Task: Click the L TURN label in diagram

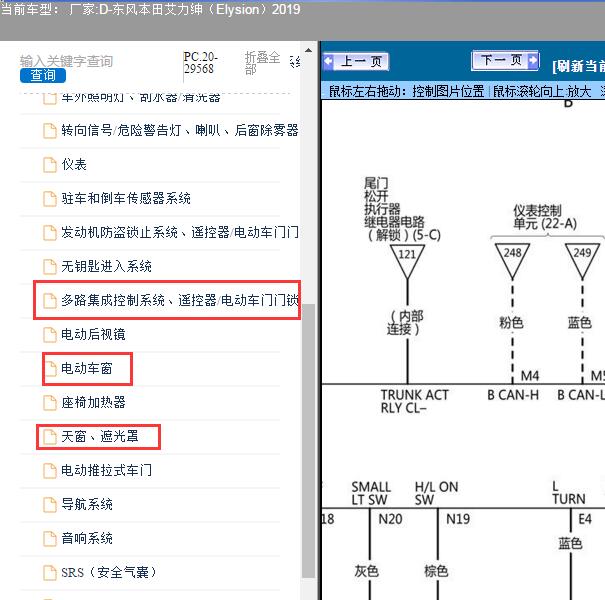Action: (569, 493)
